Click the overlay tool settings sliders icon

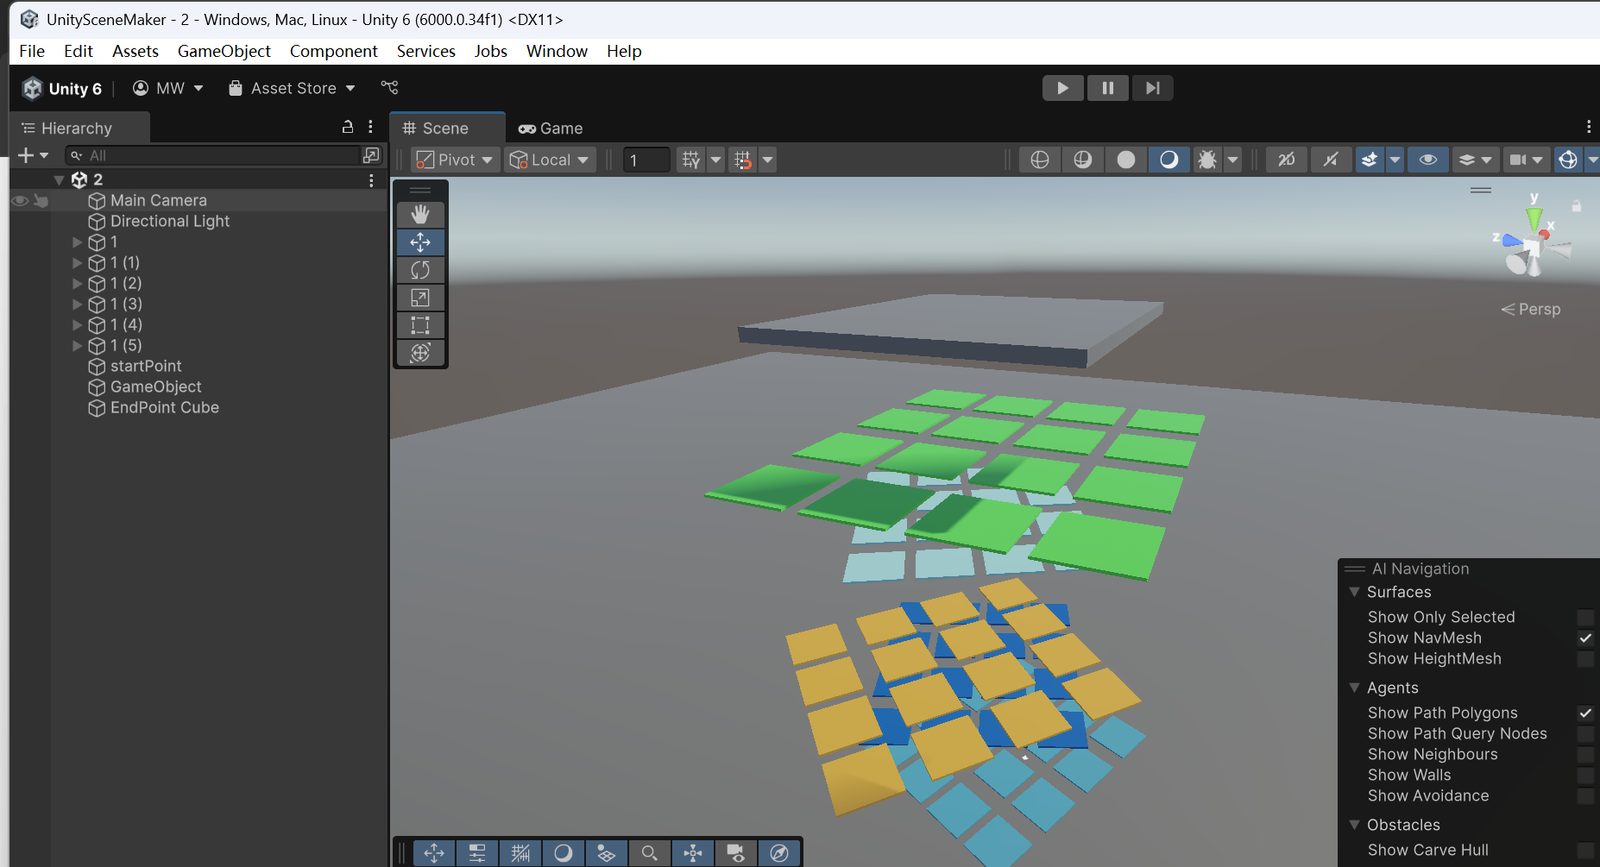477,853
